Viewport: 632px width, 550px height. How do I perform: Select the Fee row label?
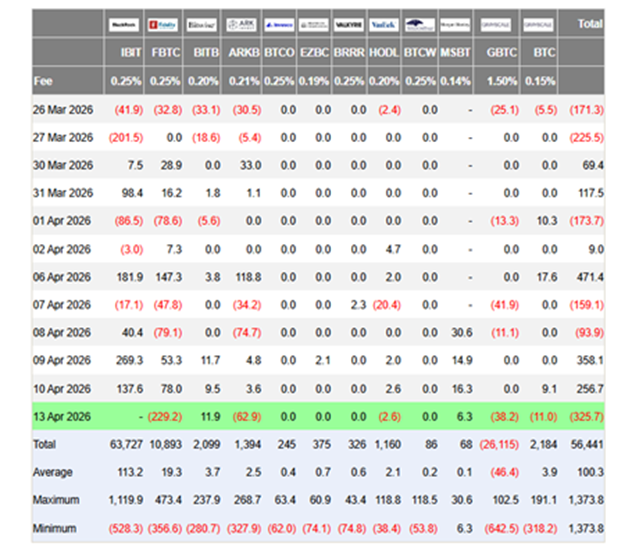(43, 81)
